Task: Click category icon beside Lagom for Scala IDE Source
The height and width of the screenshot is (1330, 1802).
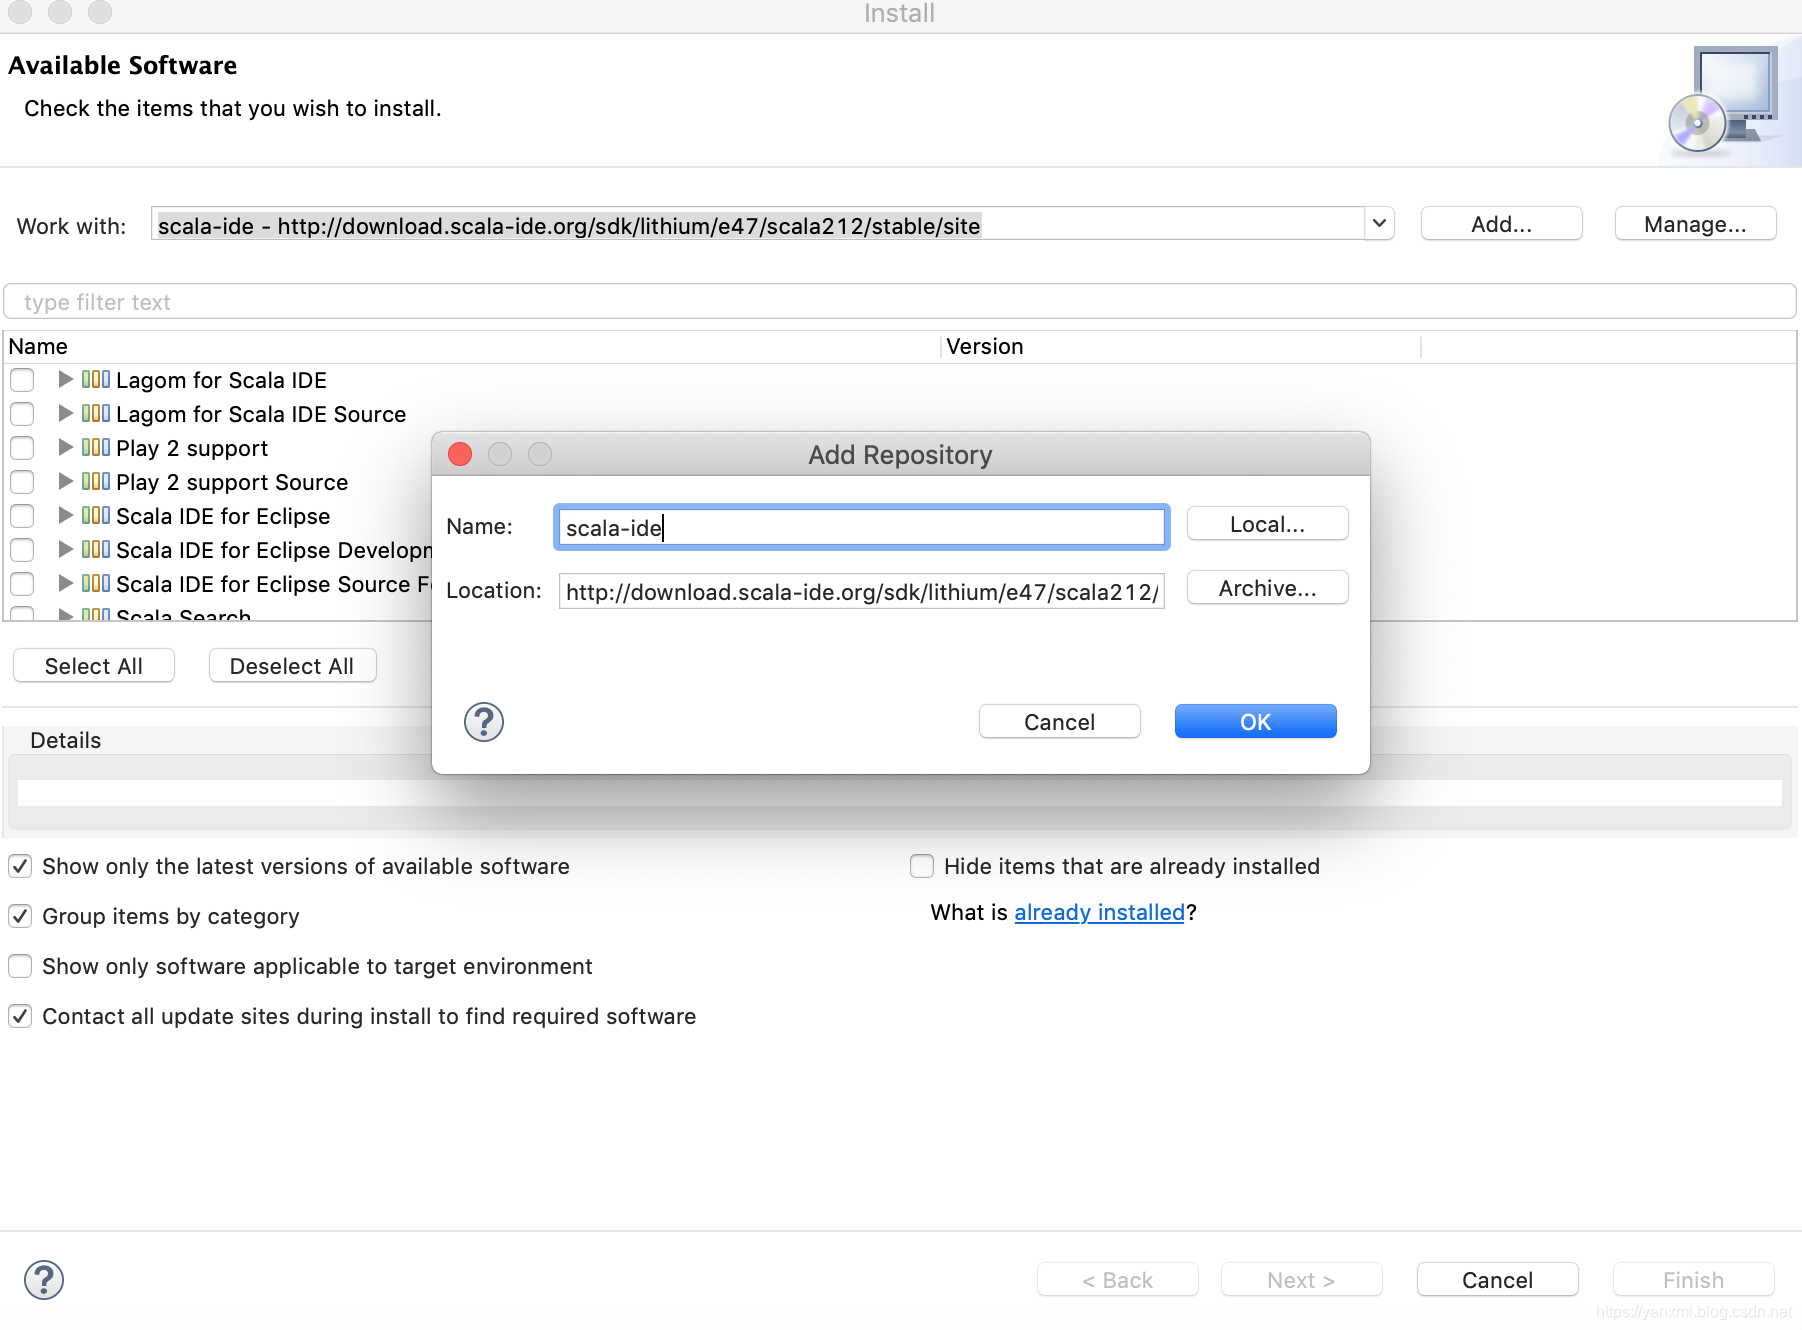Action: [x=96, y=413]
